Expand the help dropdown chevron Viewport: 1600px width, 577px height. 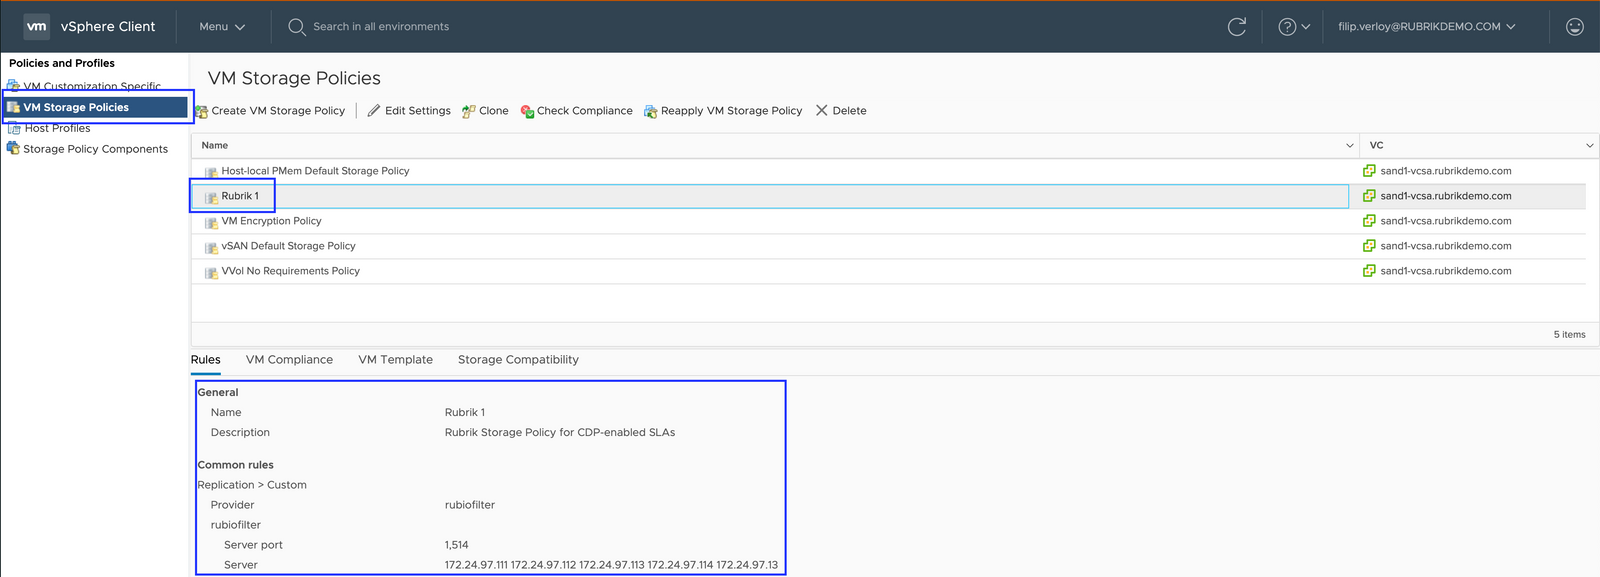1306,27
